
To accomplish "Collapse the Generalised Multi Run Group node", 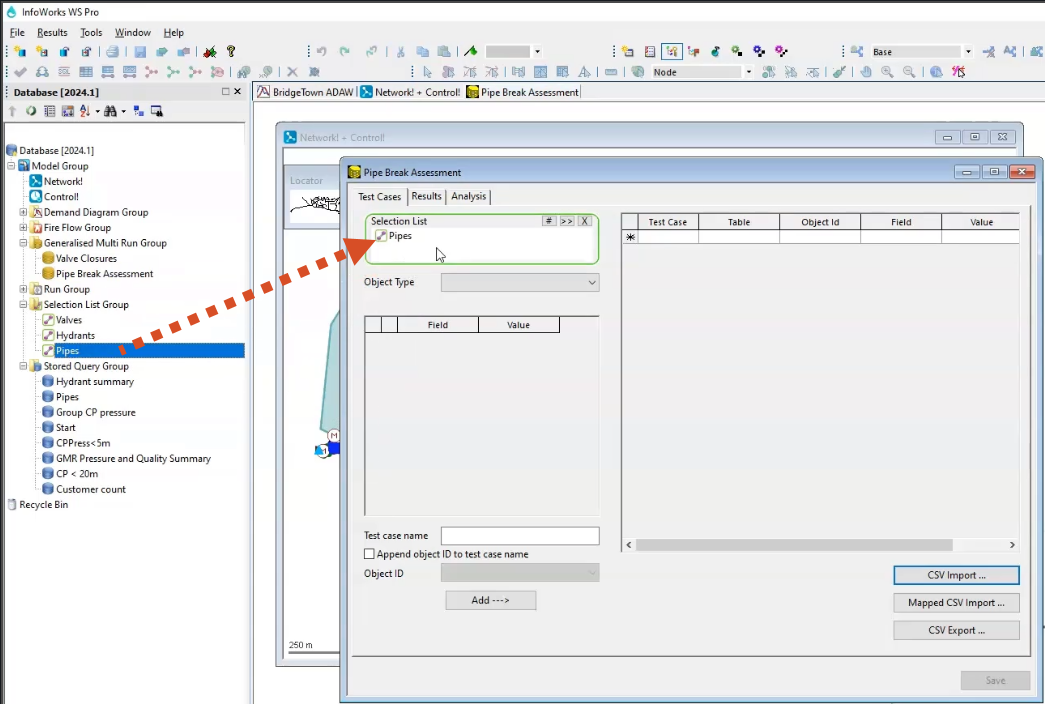I will (23, 243).
